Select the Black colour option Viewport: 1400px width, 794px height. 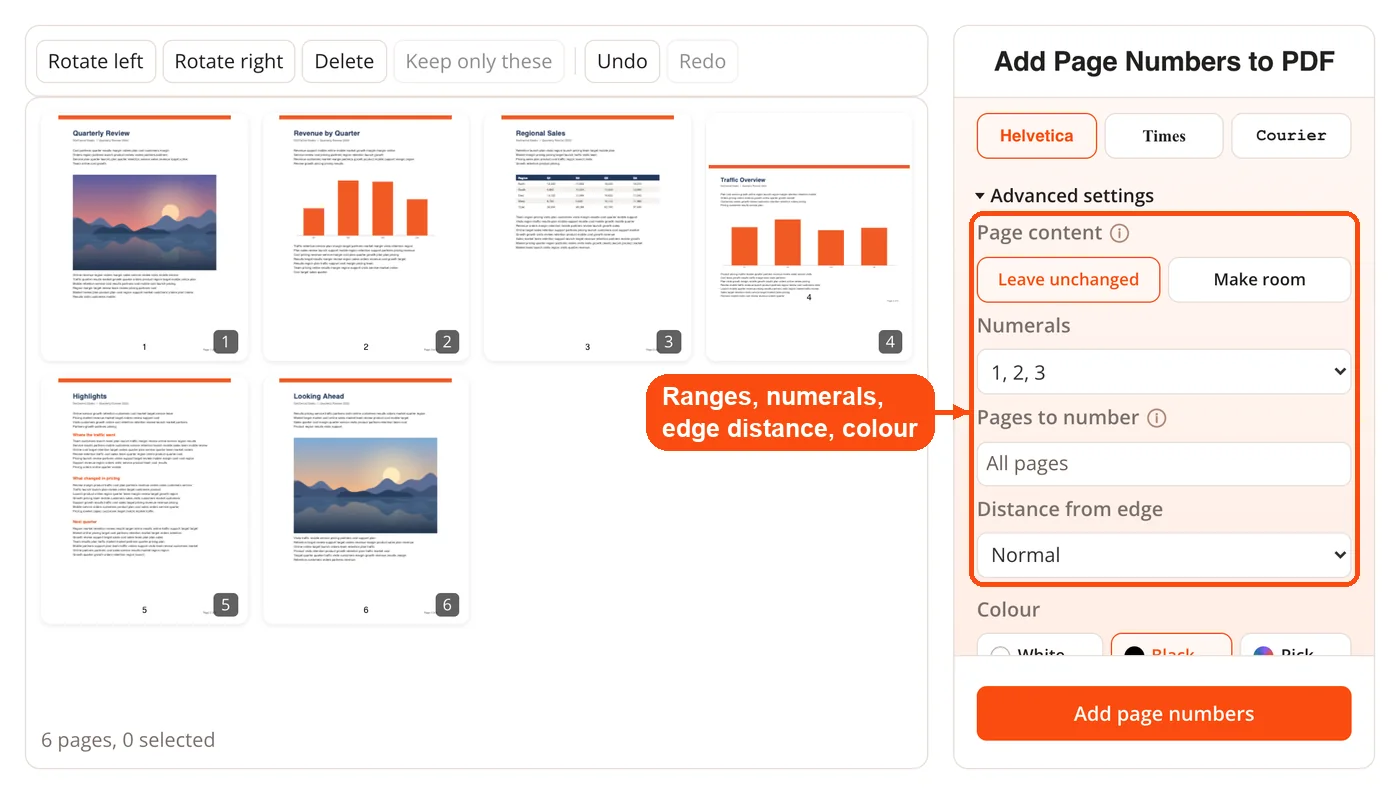point(1171,645)
